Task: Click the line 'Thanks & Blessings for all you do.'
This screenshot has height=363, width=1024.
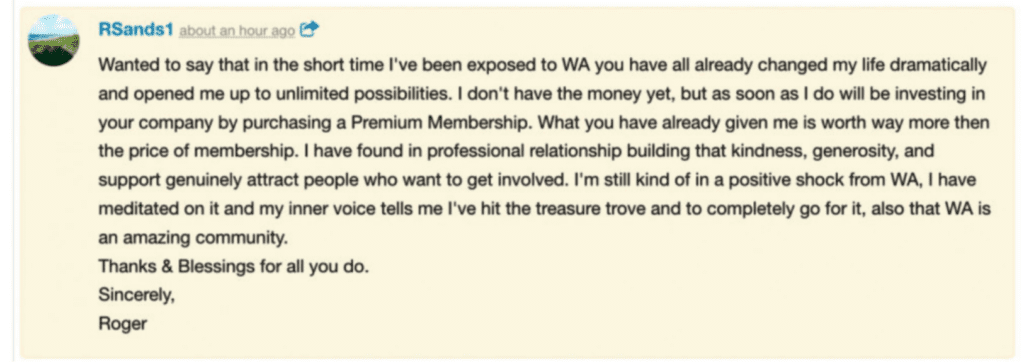Action: coord(234,266)
